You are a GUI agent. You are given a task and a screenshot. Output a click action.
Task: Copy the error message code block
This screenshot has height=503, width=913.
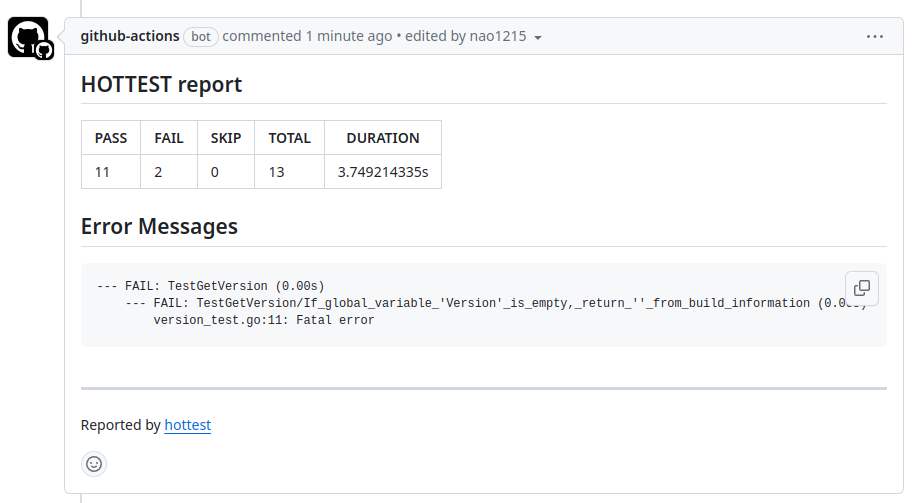tap(862, 288)
